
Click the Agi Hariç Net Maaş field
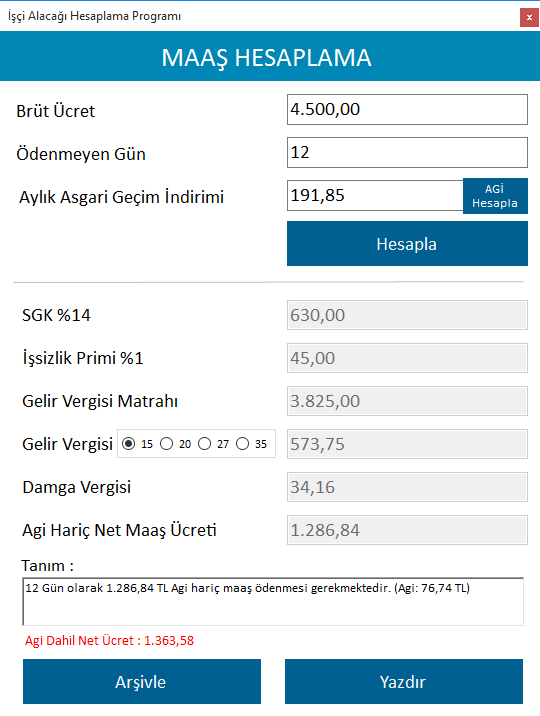coord(407,530)
